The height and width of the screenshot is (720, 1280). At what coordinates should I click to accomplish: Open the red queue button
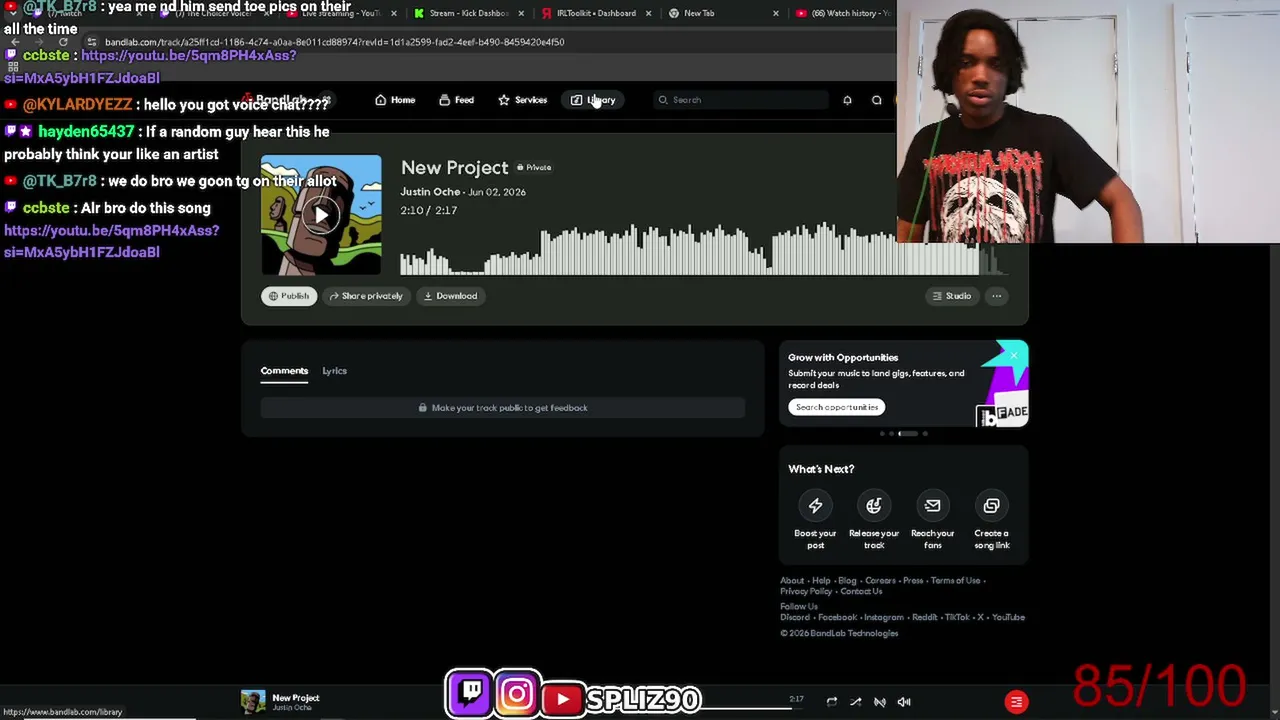click(x=1016, y=702)
